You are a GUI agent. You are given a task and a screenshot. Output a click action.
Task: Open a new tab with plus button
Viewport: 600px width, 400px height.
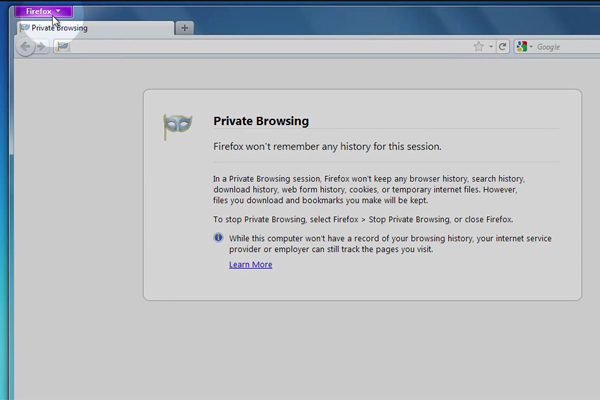pyautogui.click(x=184, y=28)
